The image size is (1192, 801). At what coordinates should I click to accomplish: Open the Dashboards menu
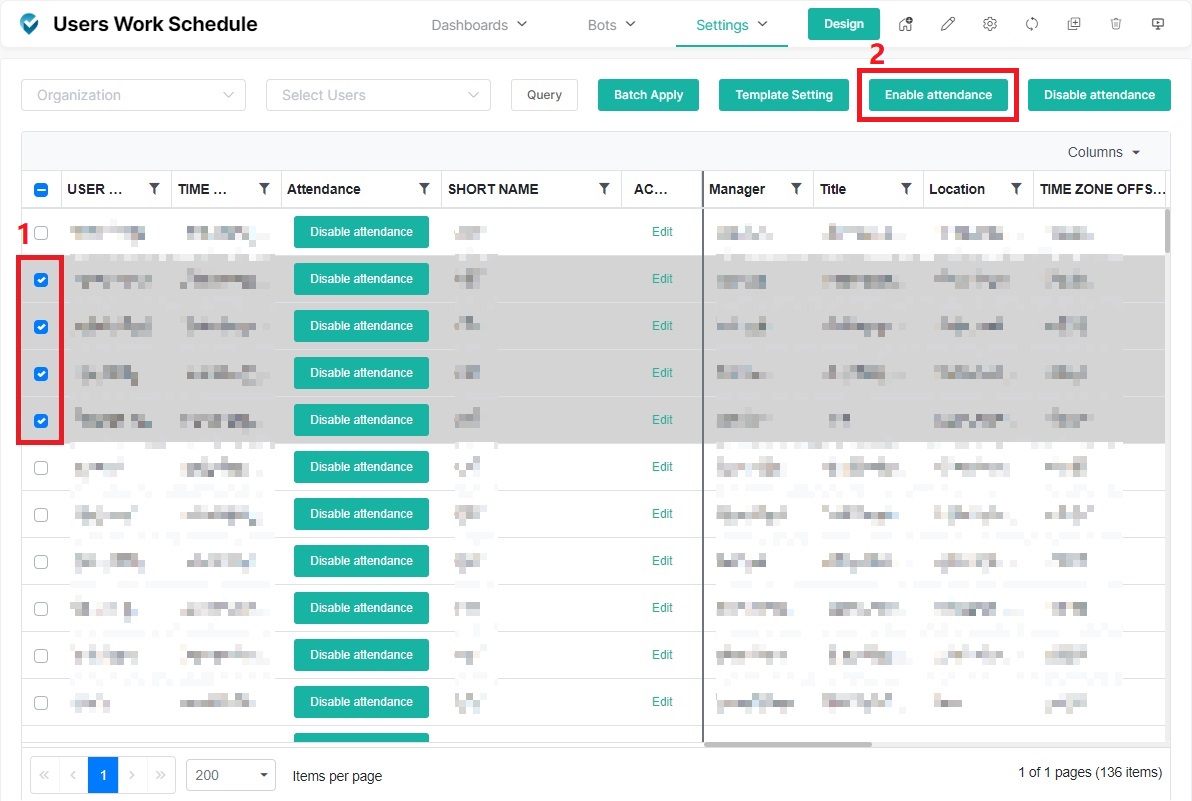pos(479,25)
